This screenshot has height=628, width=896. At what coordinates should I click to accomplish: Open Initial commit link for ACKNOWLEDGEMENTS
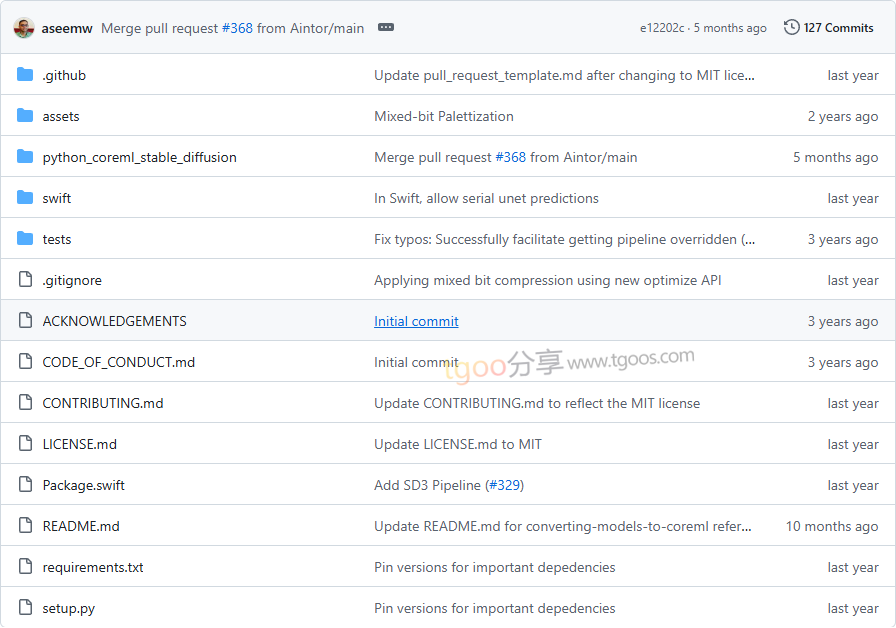[x=416, y=321]
